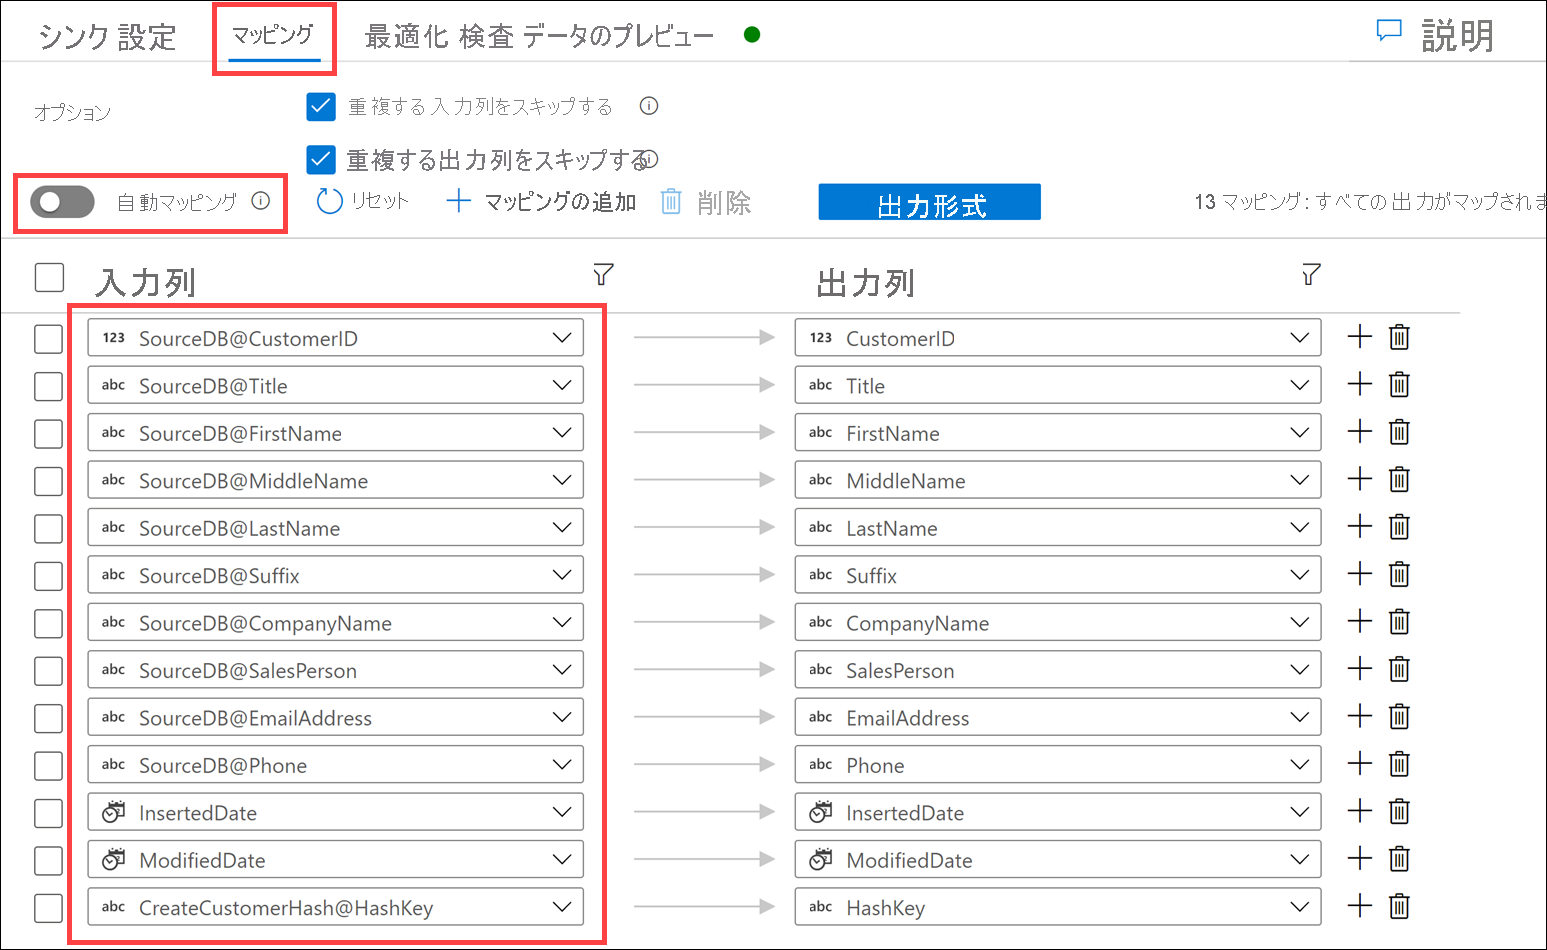Image resolution: width=1547 pixels, height=950 pixels.
Task: Click the 出力形式 button
Action: point(930,202)
